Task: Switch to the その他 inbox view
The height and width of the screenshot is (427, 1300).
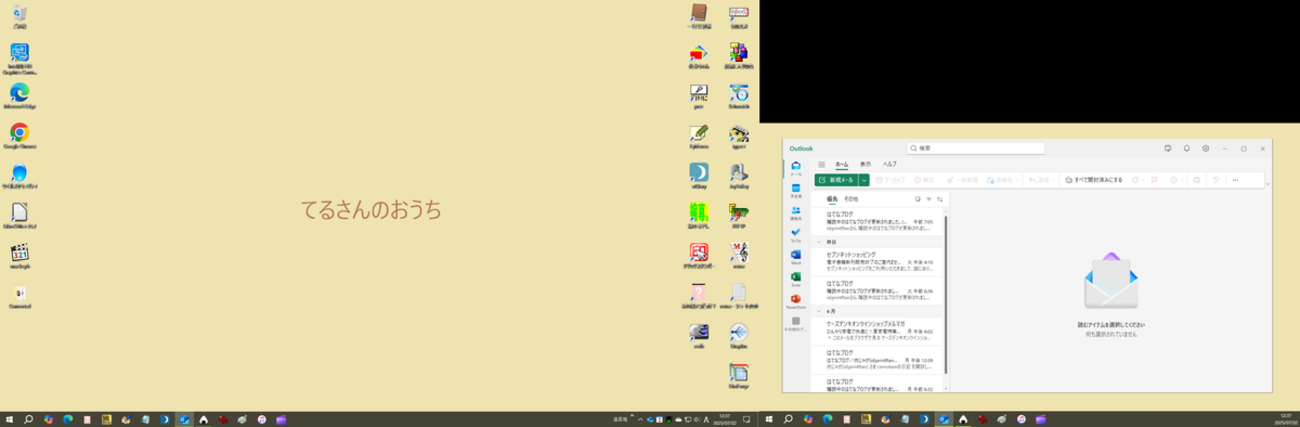Action: [x=851, y=199]
